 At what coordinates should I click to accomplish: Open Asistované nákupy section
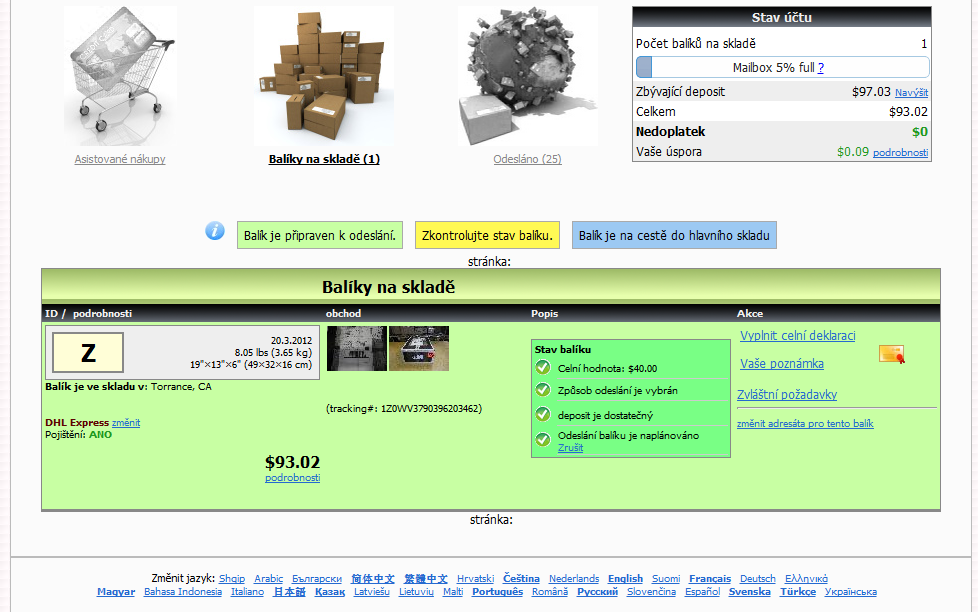pos(120,159)
